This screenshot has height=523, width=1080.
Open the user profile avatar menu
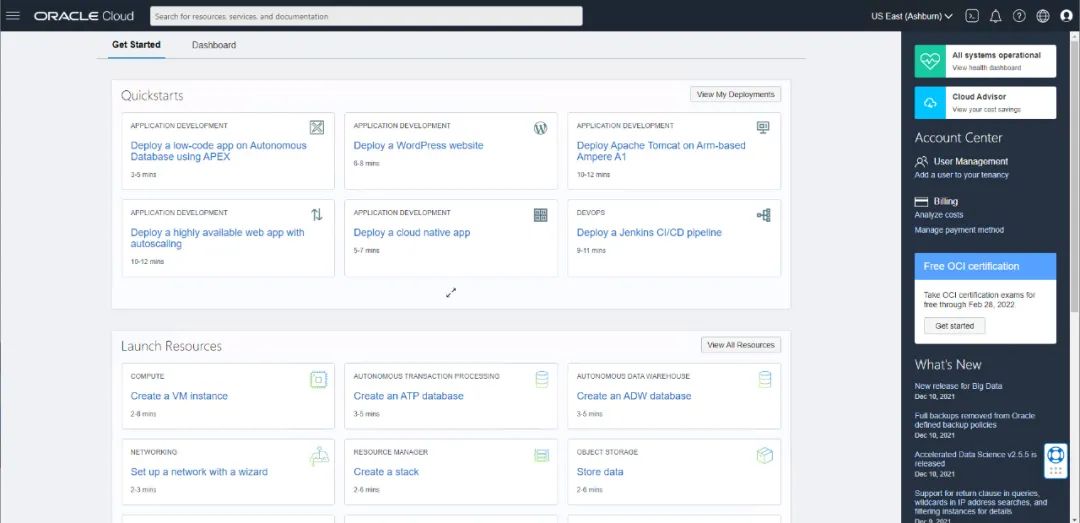1066,16
